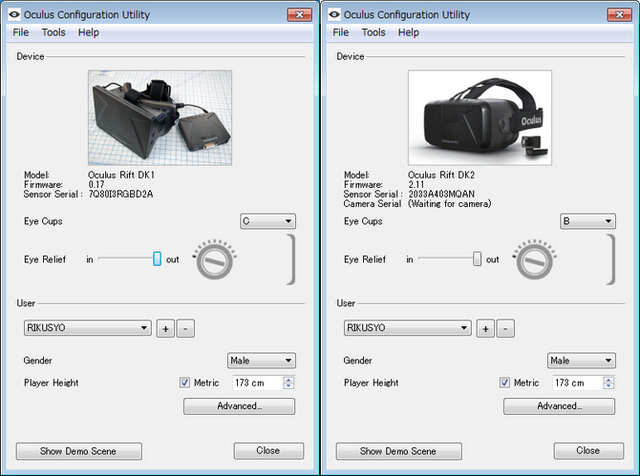Open the Help menu in the DK2 window
Screen dimensions: 640x476
pyautogui.click(x=408, y=32)
